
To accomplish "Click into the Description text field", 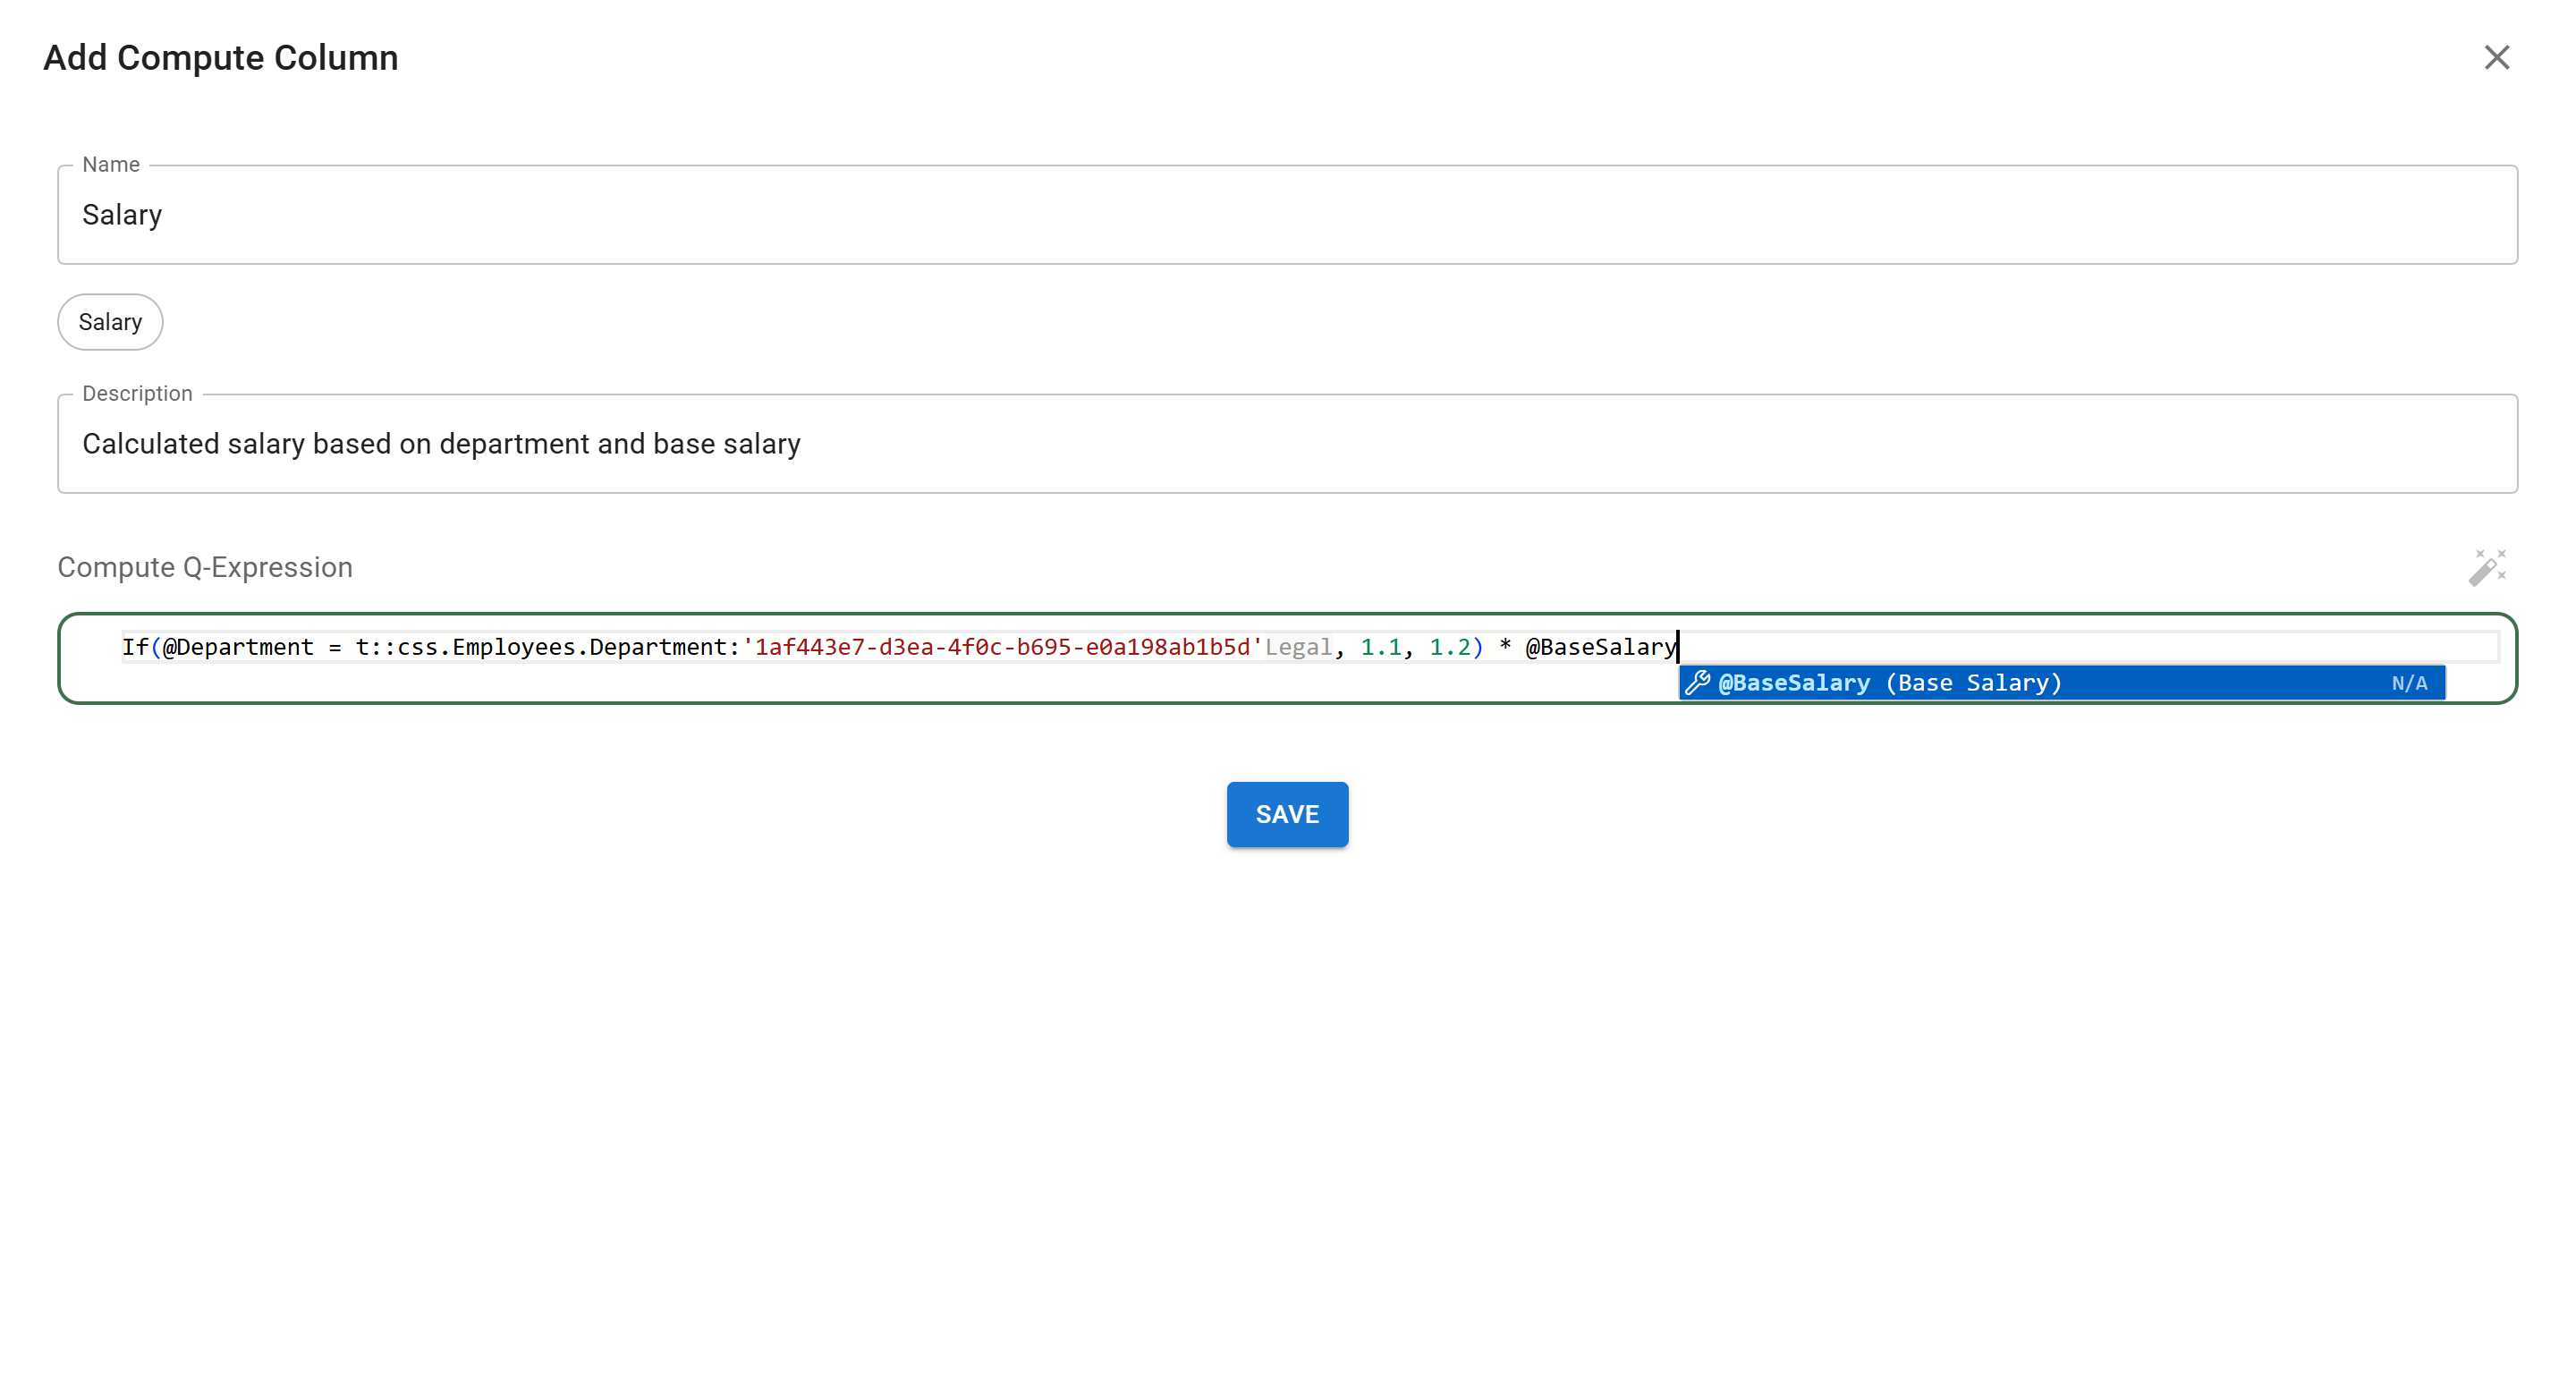I will [1286, 444].
